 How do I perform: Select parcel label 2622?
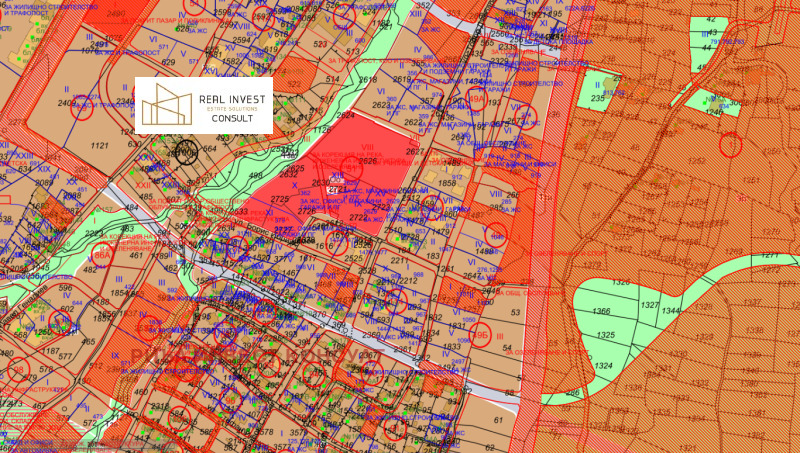coord(413,122)
